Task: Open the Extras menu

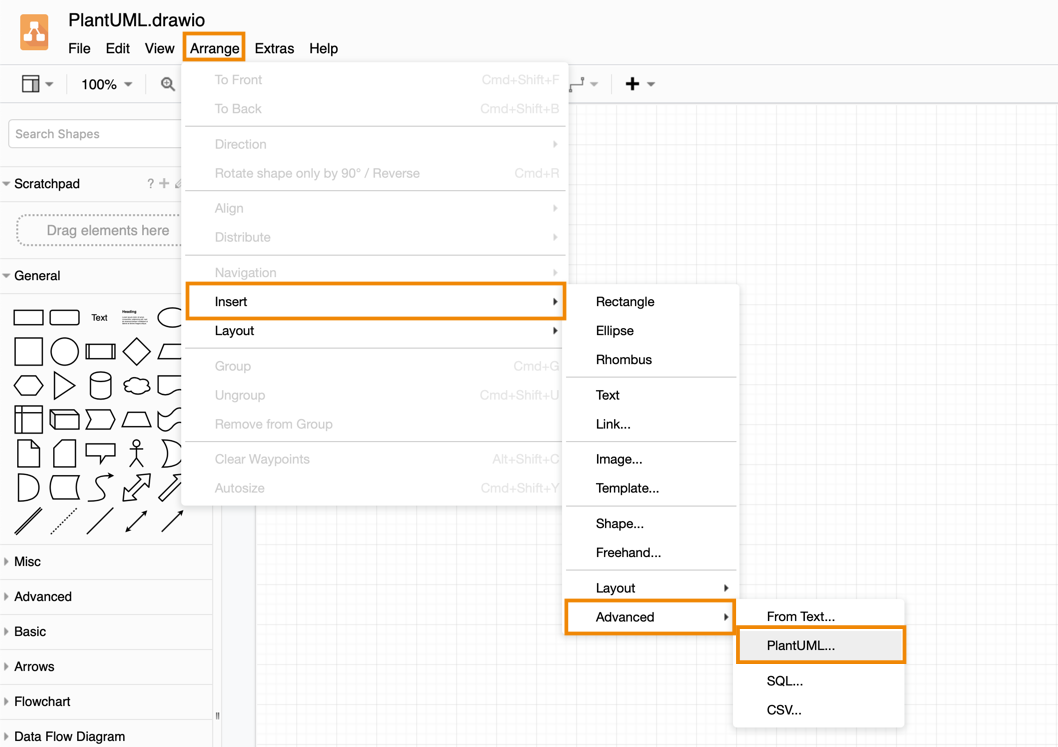Action: (x=274, y=48)
